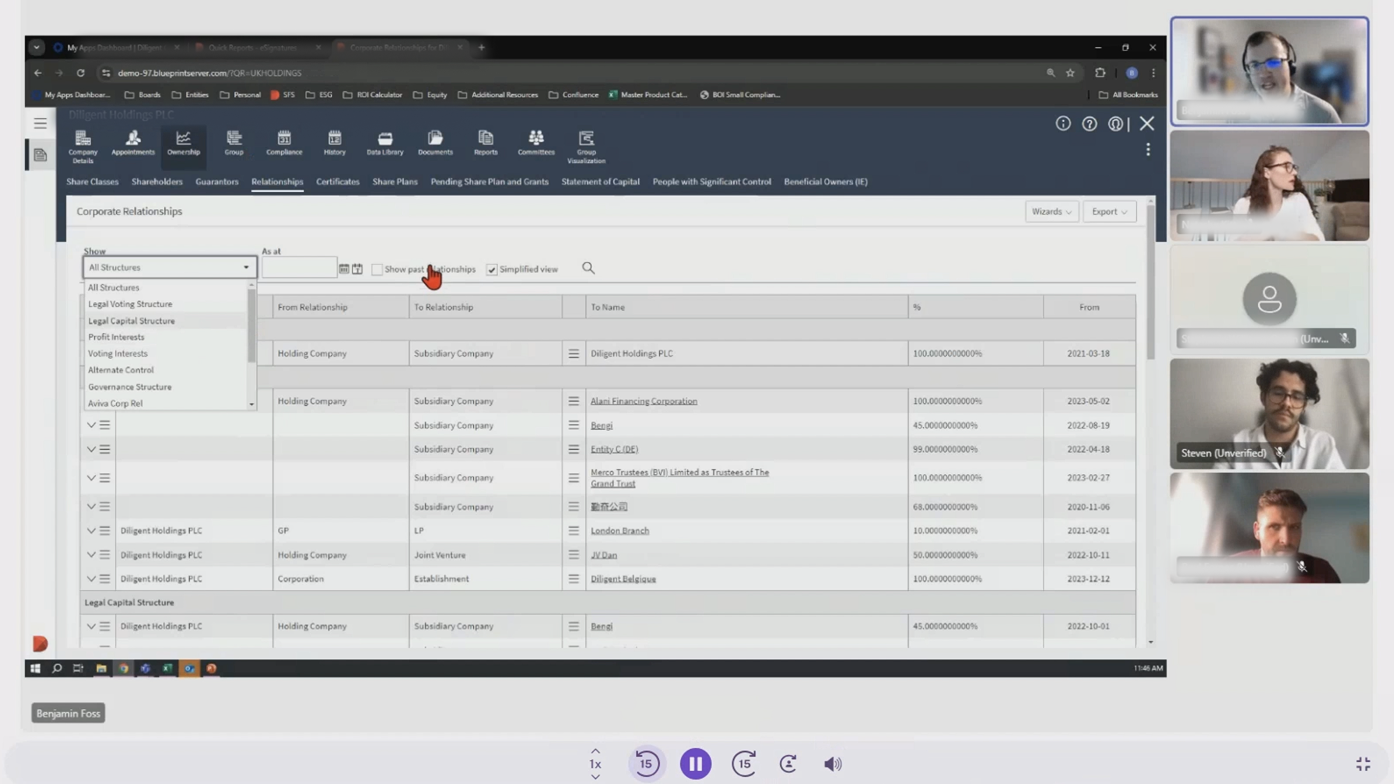Image resolution: width=1394 pixels, height=784 pixels.
Task: Select Steven's participant video tile
Action: (x=1269, y=413)
